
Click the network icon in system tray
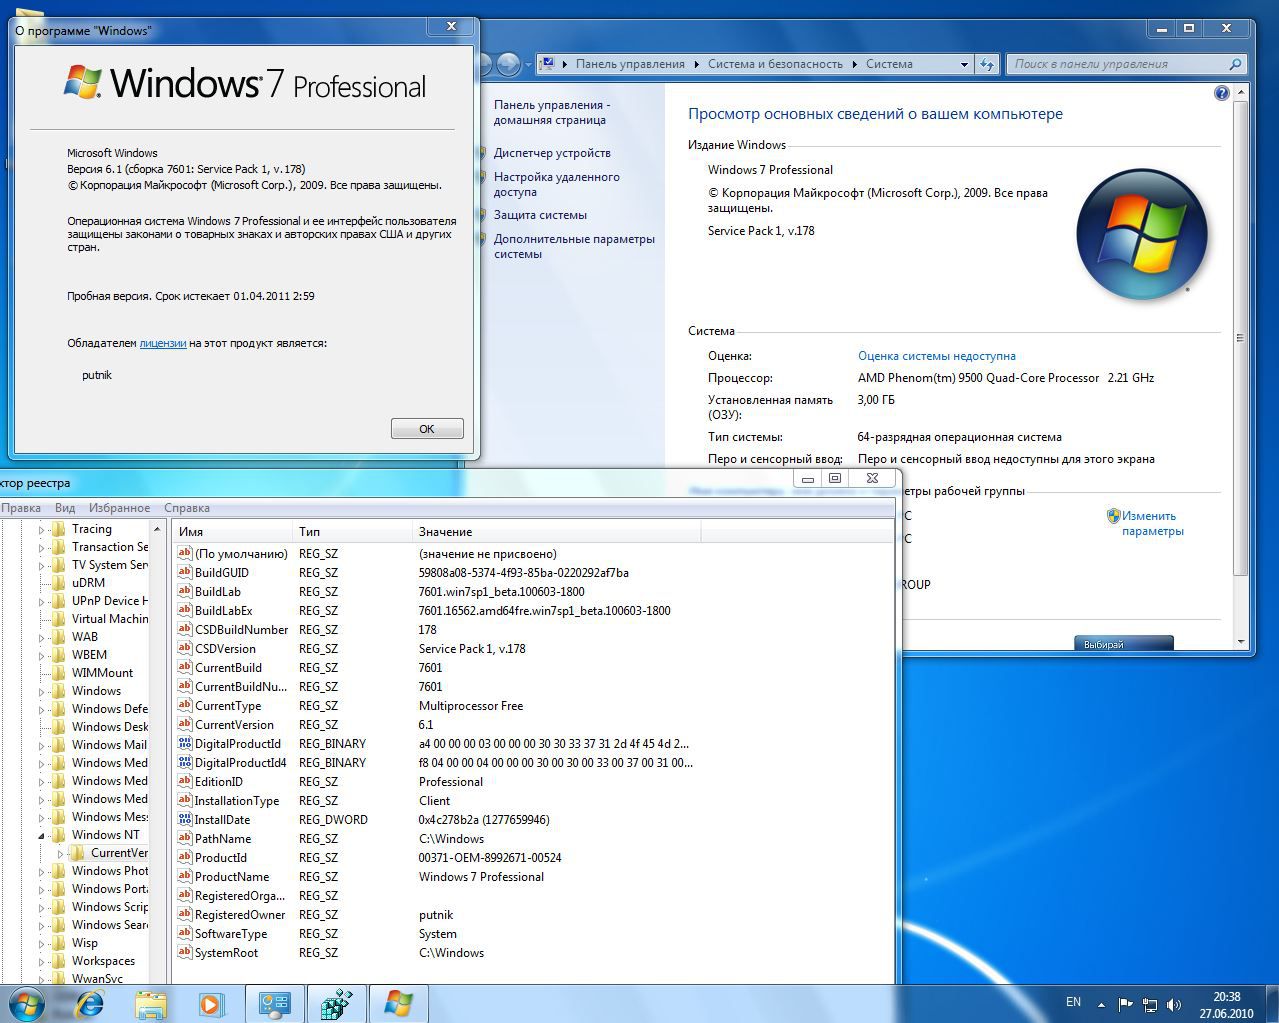1150,1005
